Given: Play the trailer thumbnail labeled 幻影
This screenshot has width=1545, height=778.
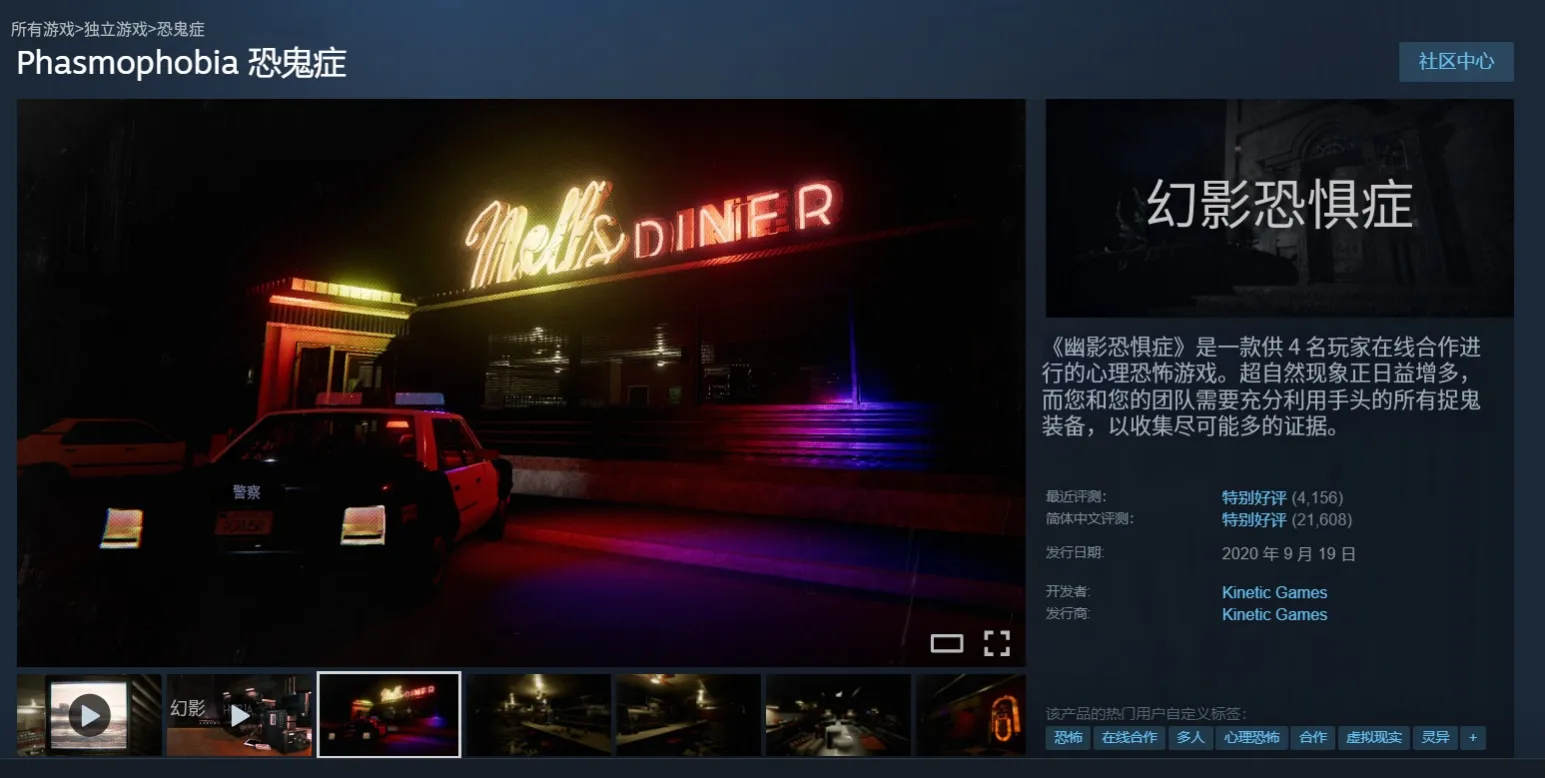Looking at the screenshot, I should 239,715.
